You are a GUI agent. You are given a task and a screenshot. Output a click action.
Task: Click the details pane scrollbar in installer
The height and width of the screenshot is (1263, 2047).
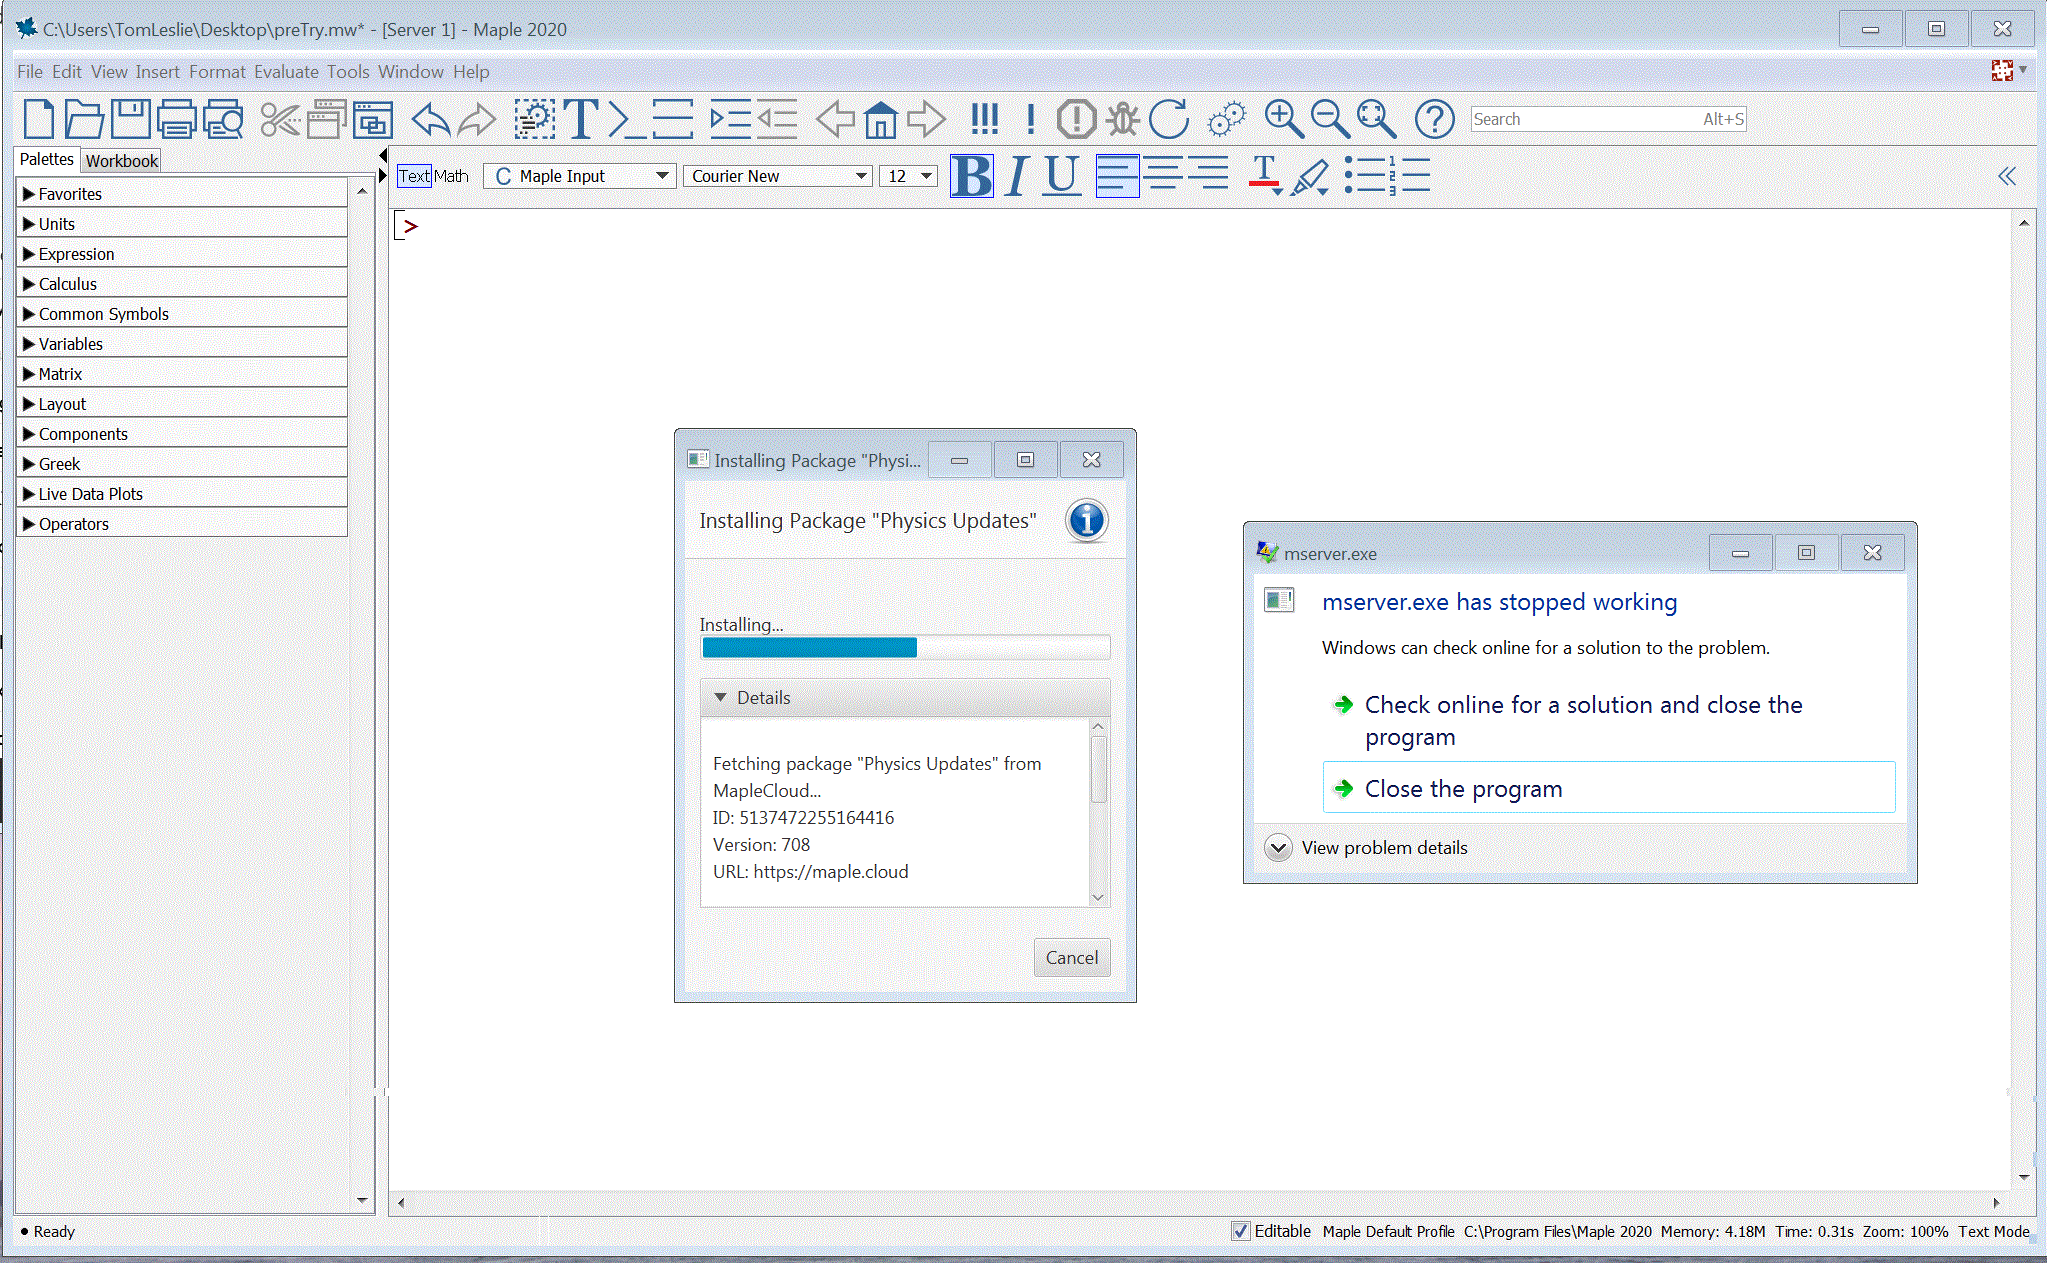[x=1098, y=812]
